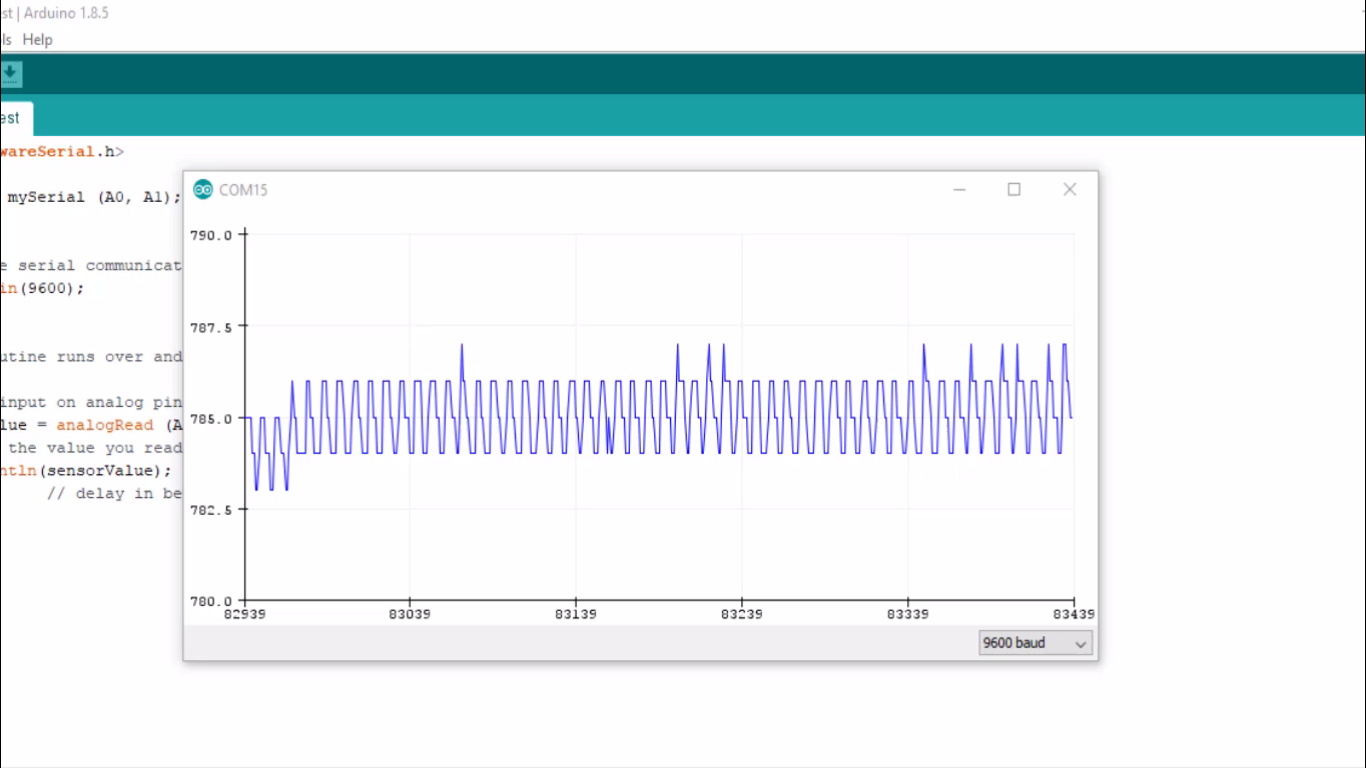
Task: Click the 780.0 y-axis label
Action: click(211, 601)
